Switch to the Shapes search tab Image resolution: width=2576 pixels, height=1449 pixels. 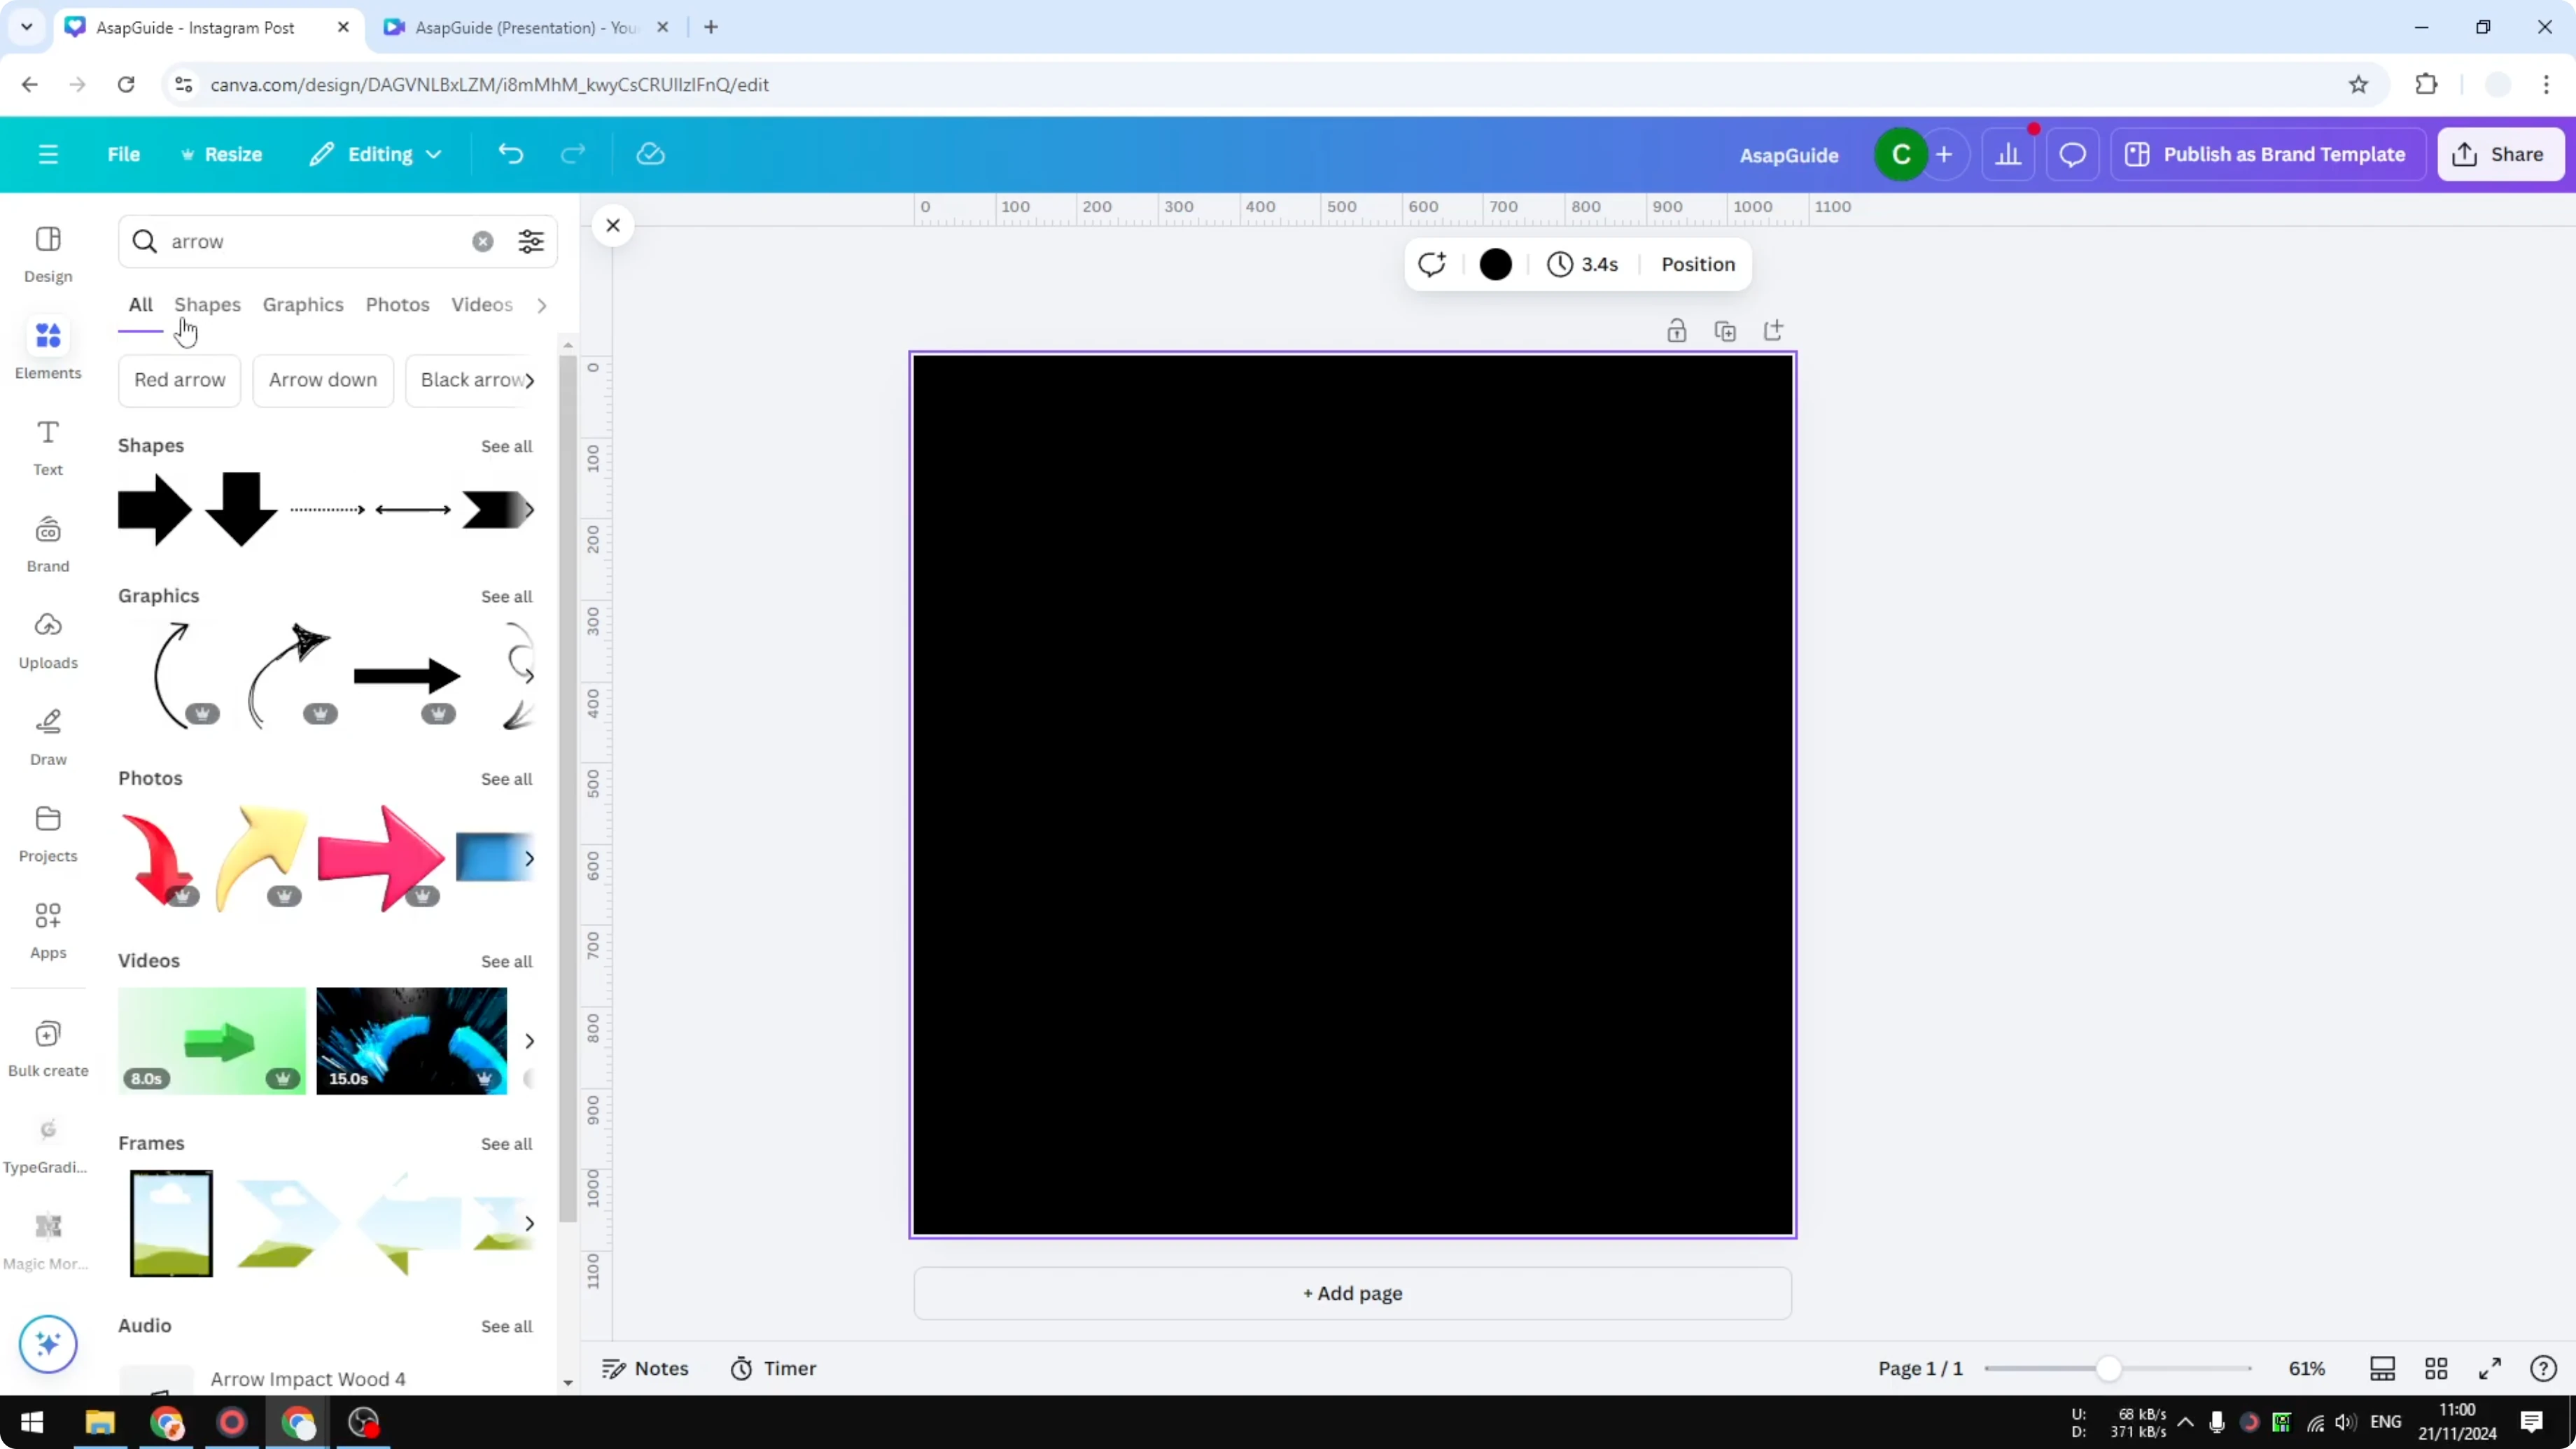click(208, 305)
